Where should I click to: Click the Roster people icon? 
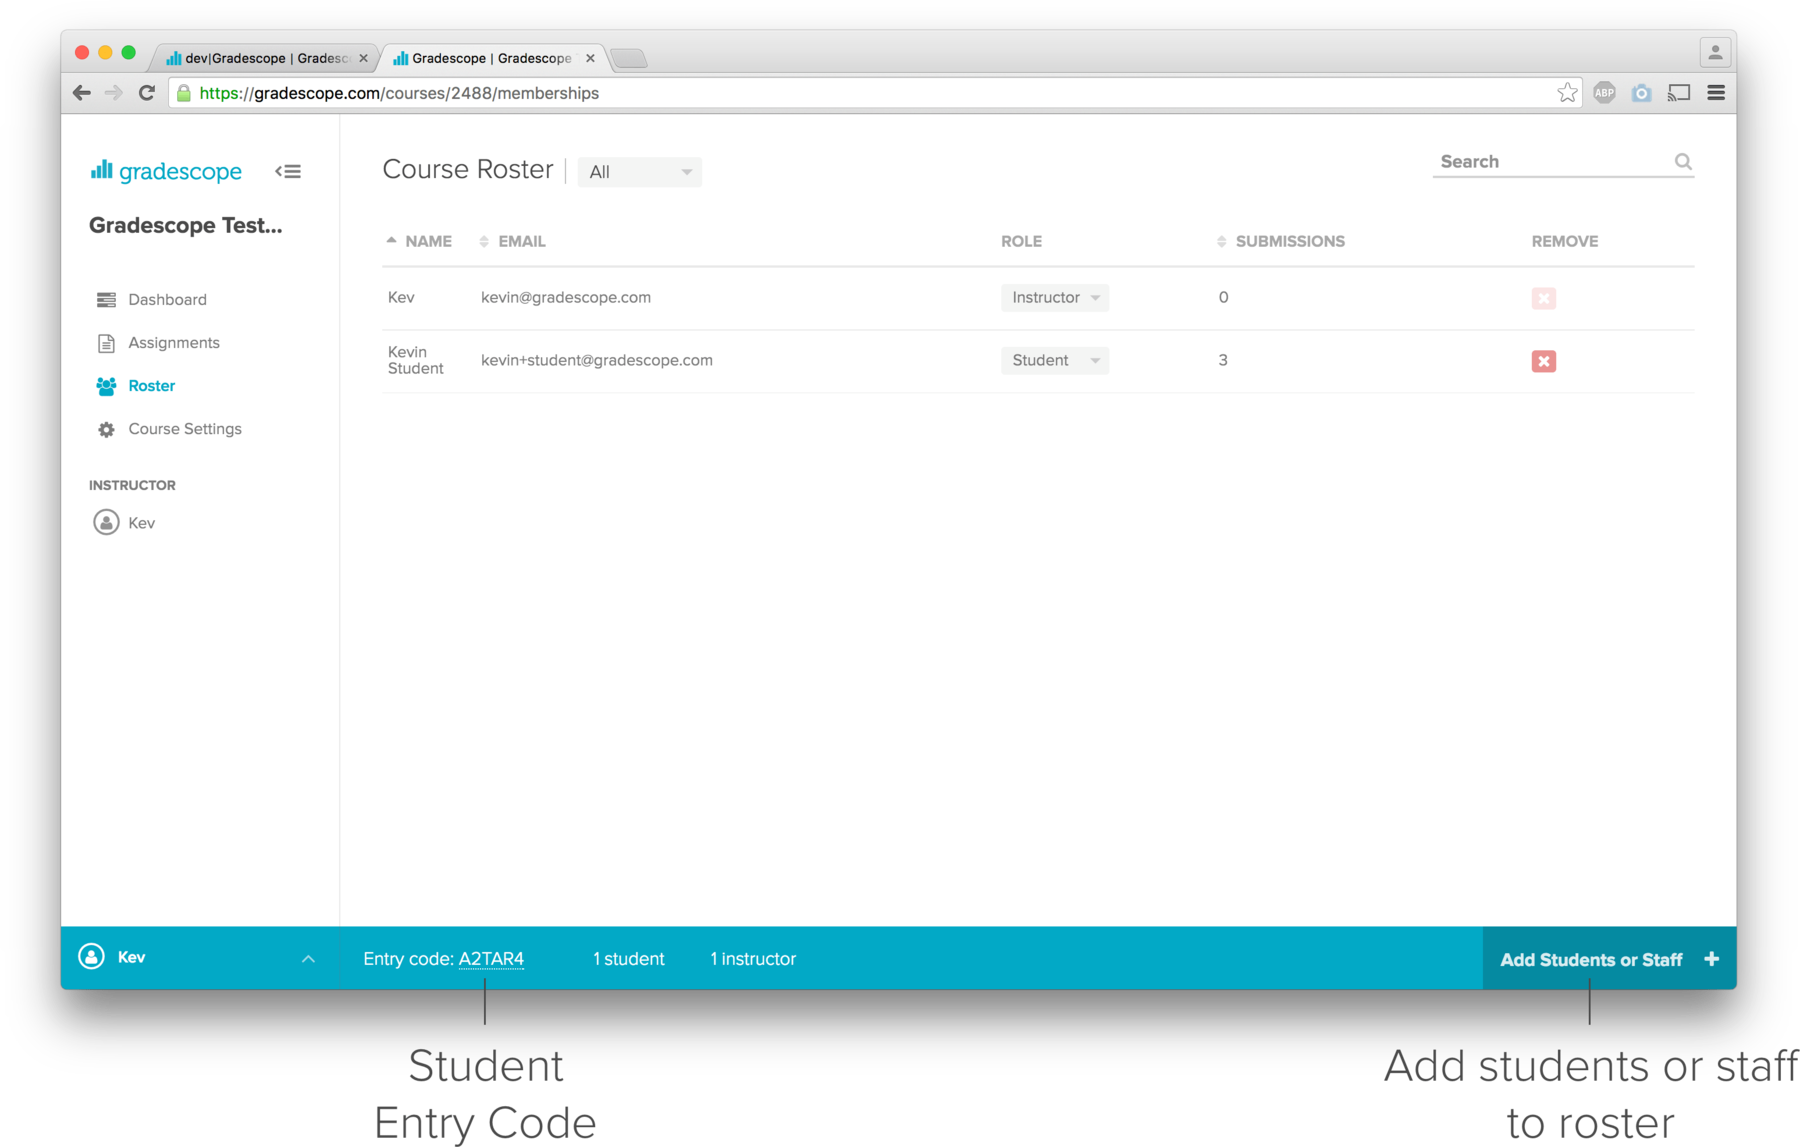[106, 386]
